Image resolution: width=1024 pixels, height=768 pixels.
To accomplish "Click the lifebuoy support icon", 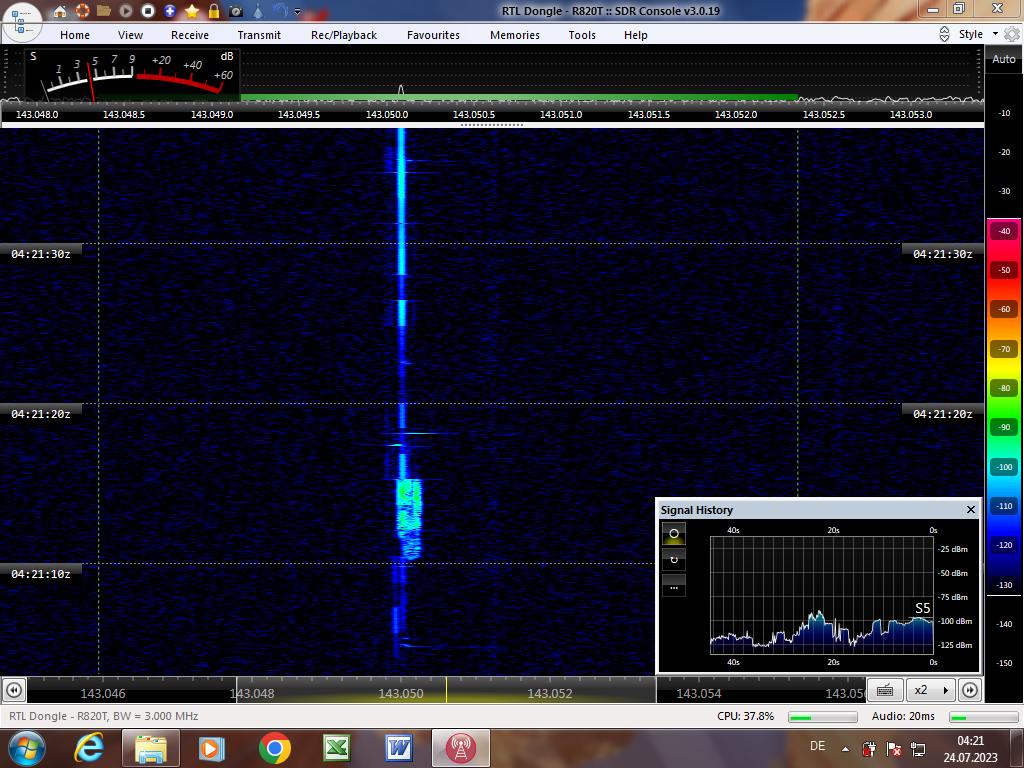I will [x=82, y=11].
